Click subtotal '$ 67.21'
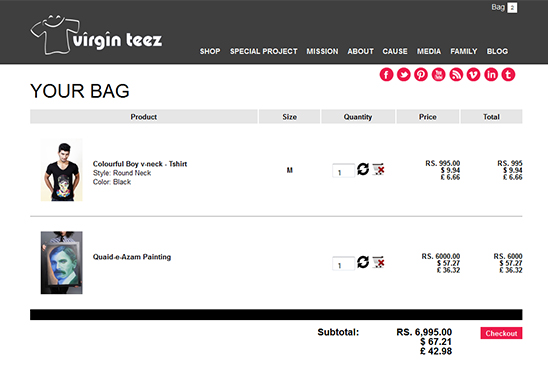Viewport: 548px width, 365px height. (x=436, y=342)
